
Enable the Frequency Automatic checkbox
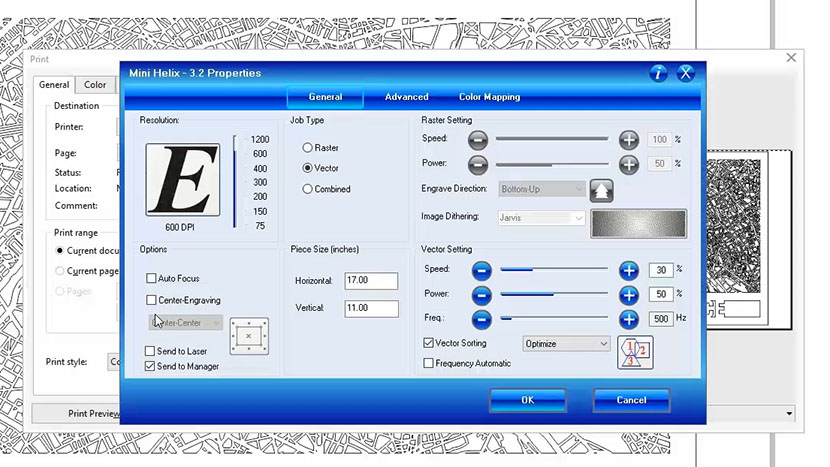tap(429, 363)
